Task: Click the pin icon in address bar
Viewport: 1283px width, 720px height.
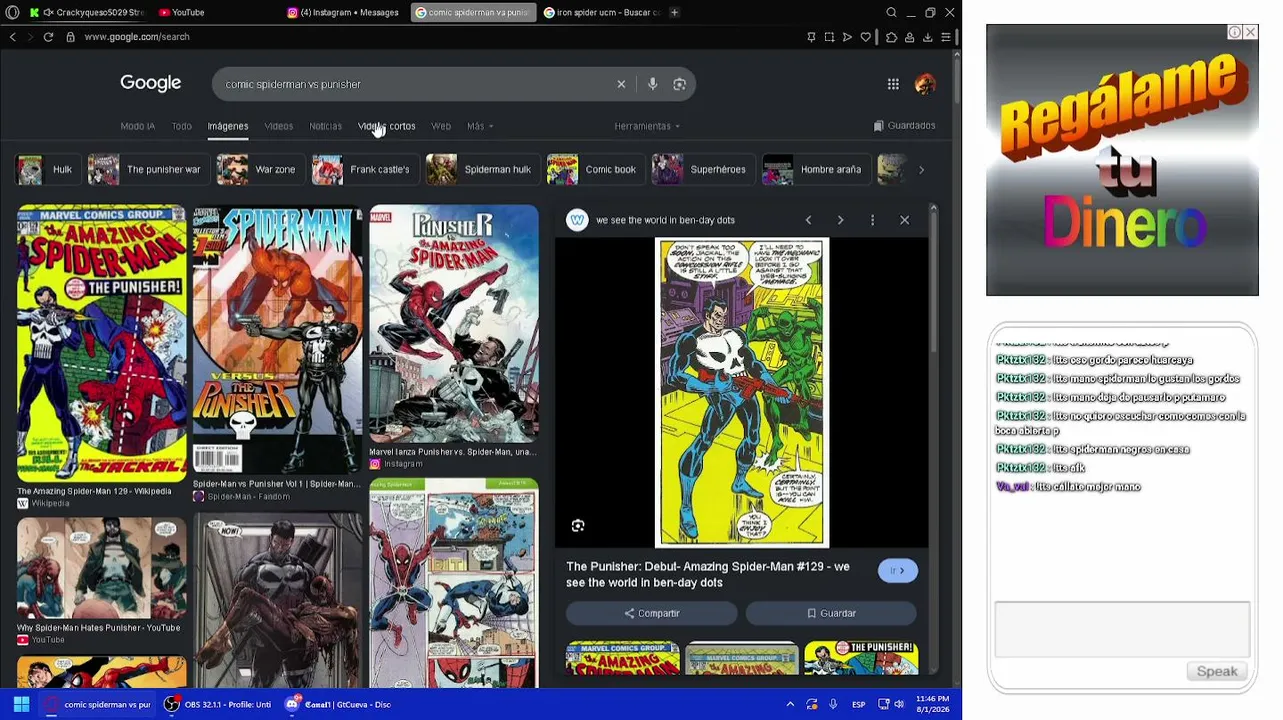Action: point(811,37)
